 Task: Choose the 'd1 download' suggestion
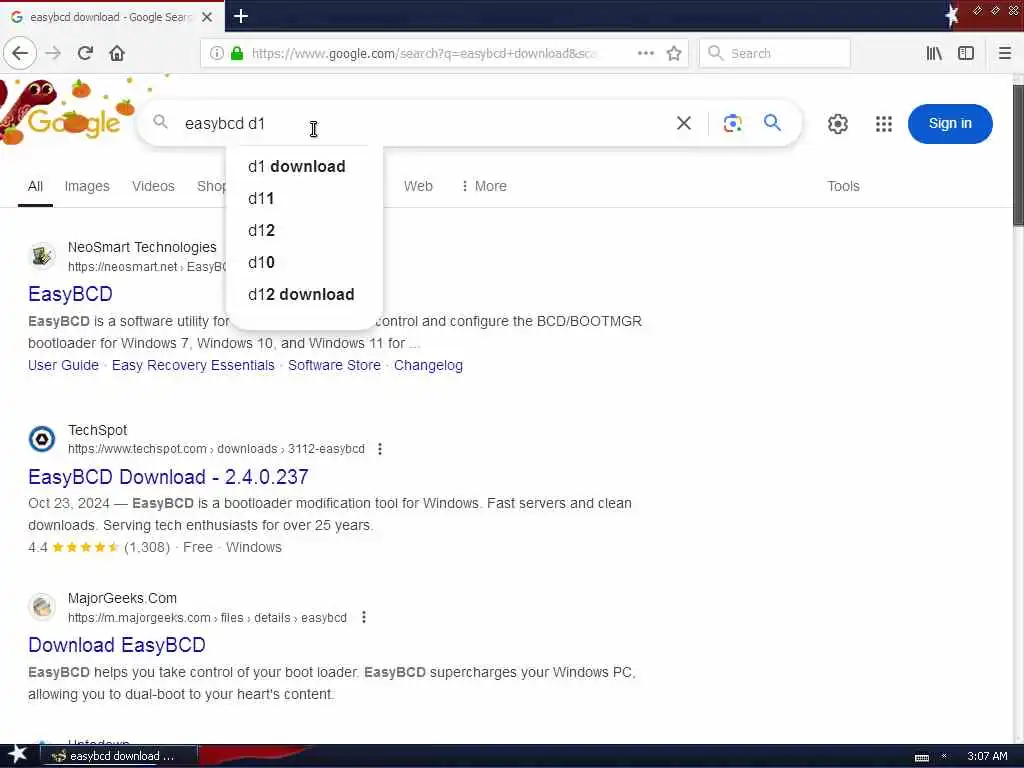pos(304,167)
